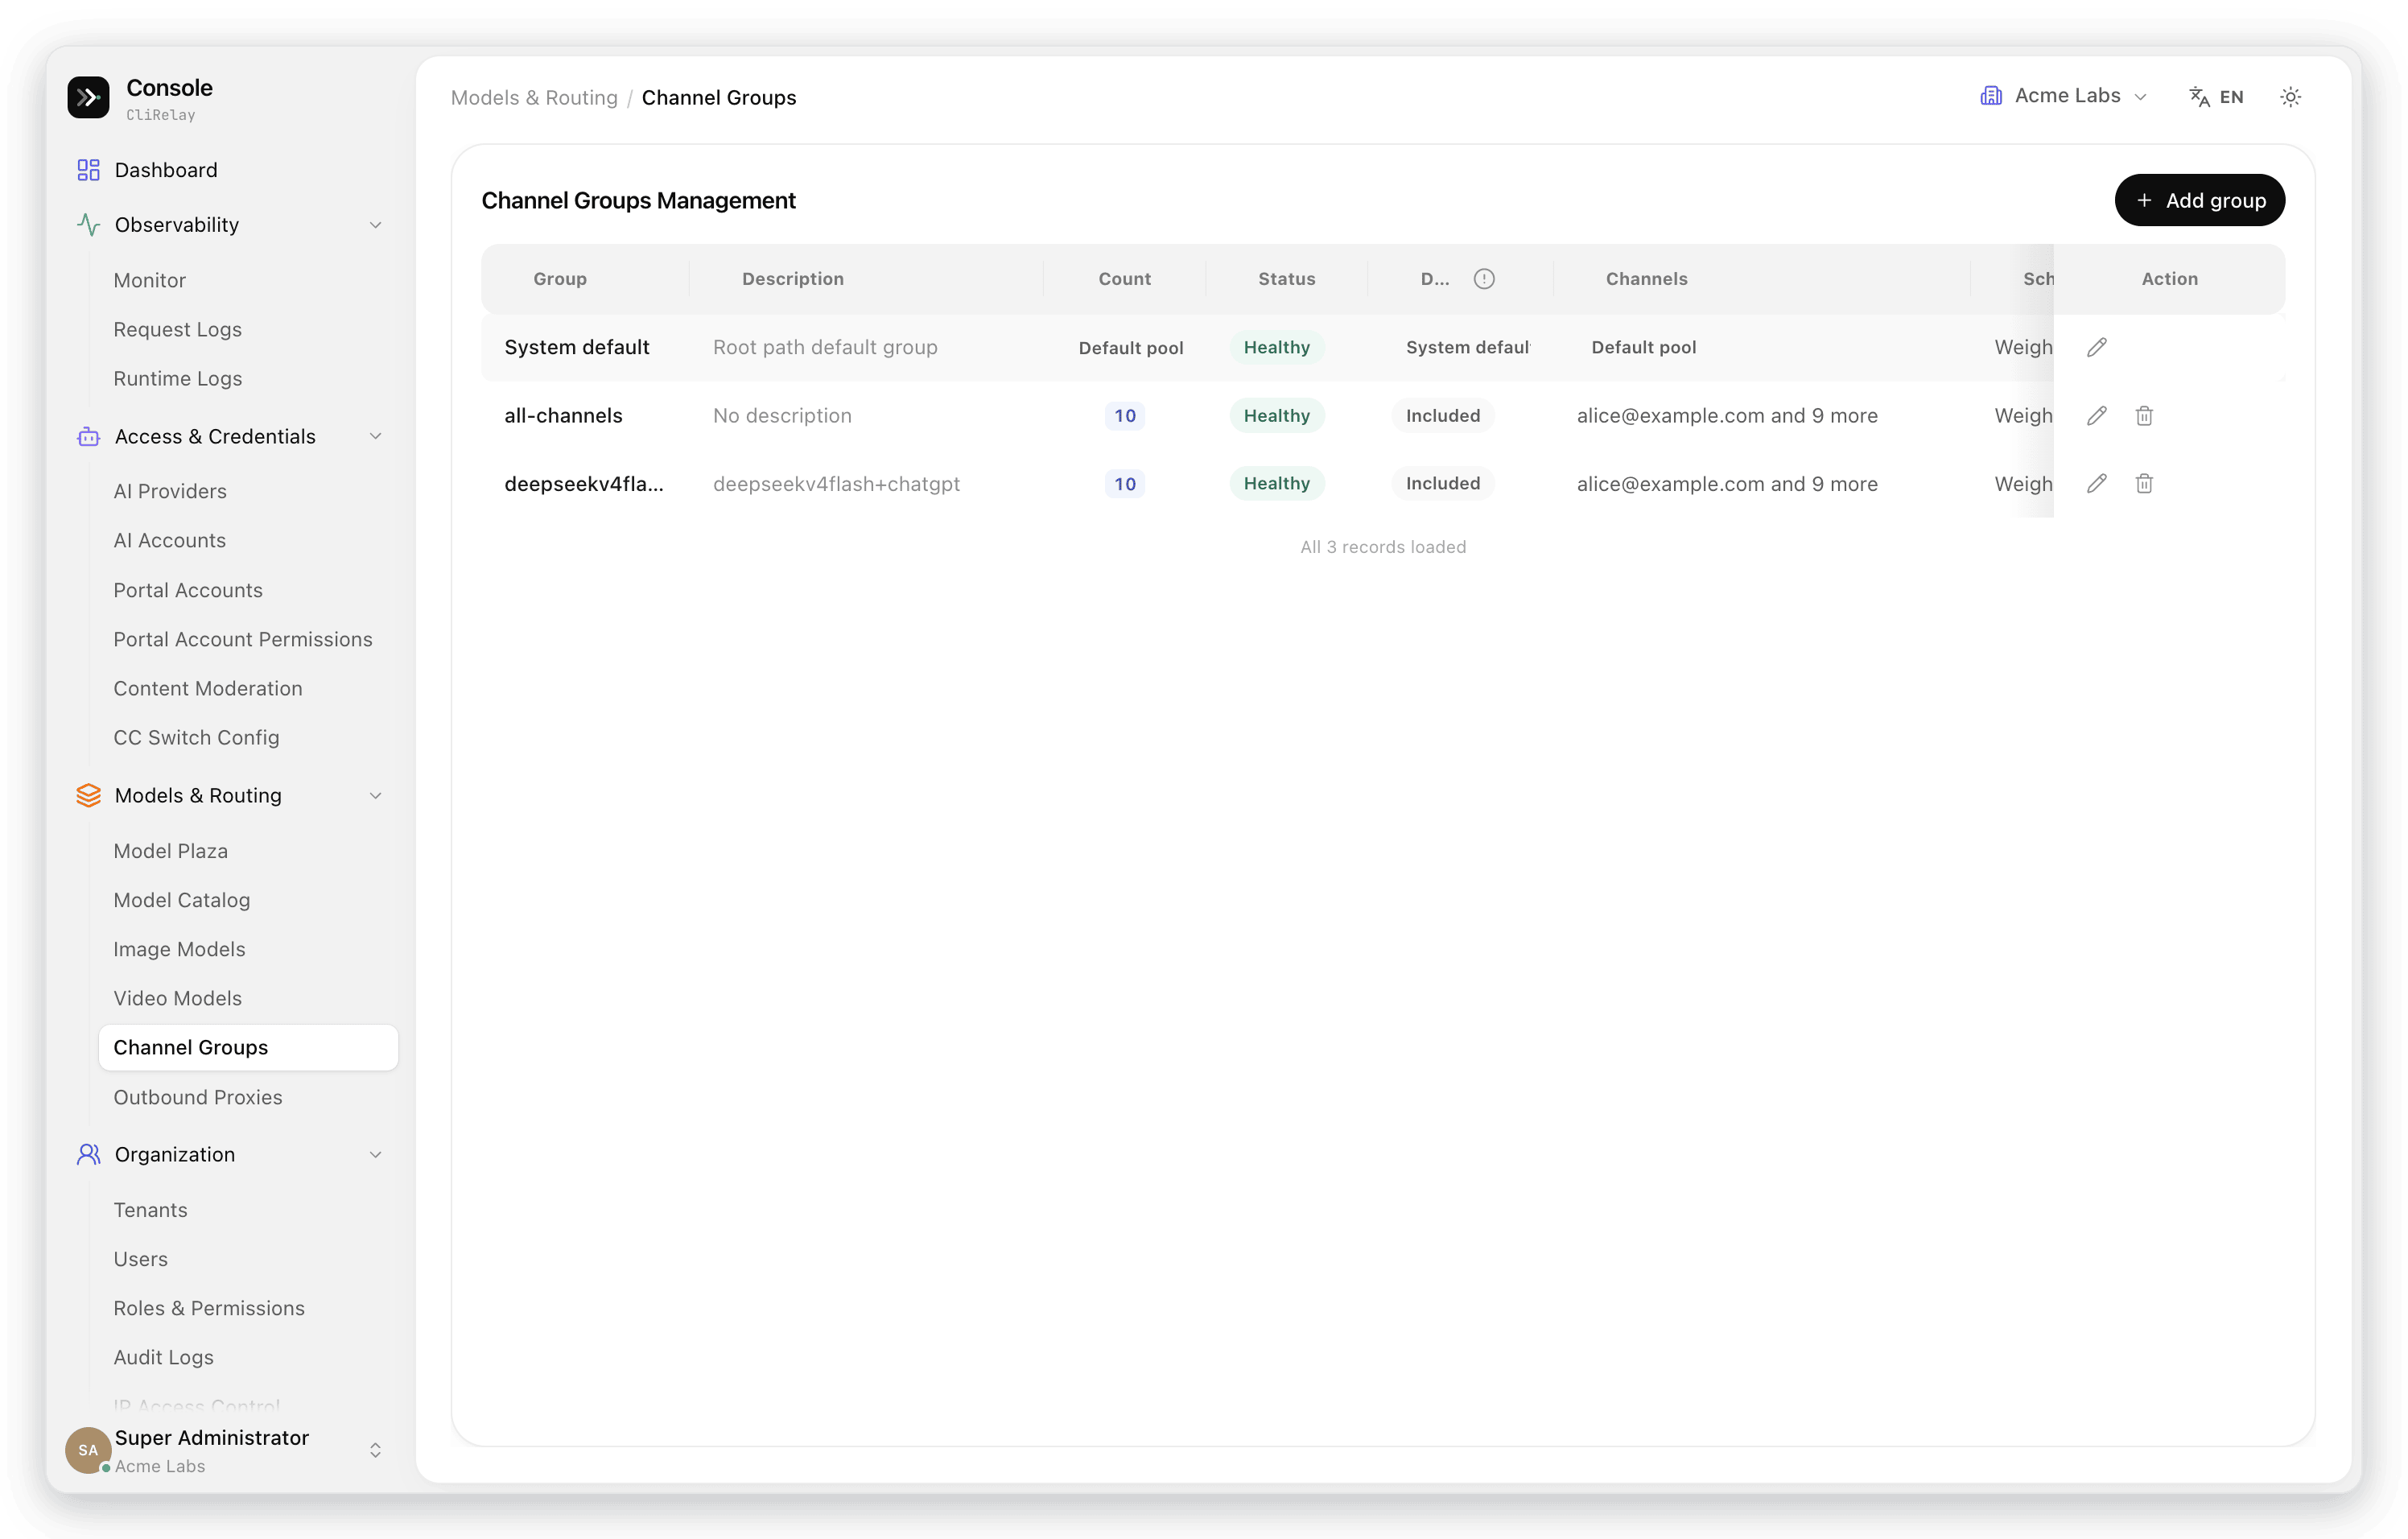
Task: Delete the all-channels group
Action: [2144, 416]
